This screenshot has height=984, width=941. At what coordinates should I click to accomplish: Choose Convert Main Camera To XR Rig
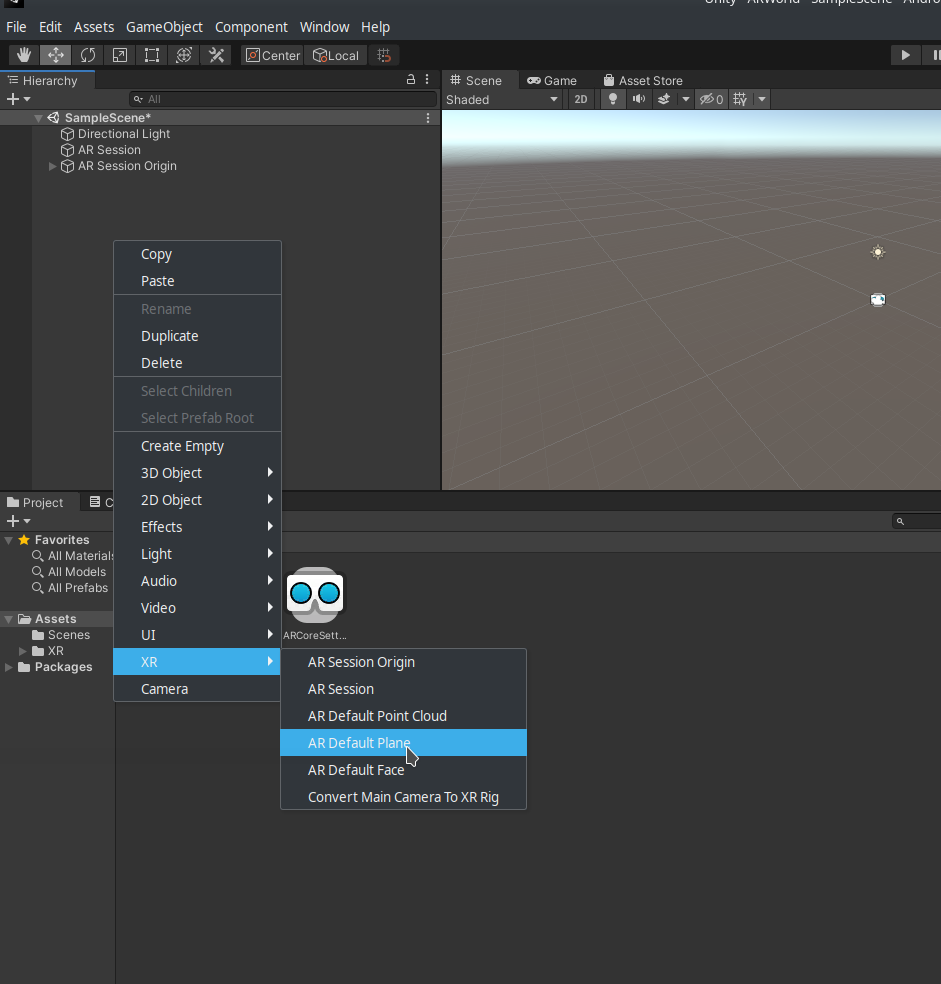[x=403, y=797]
